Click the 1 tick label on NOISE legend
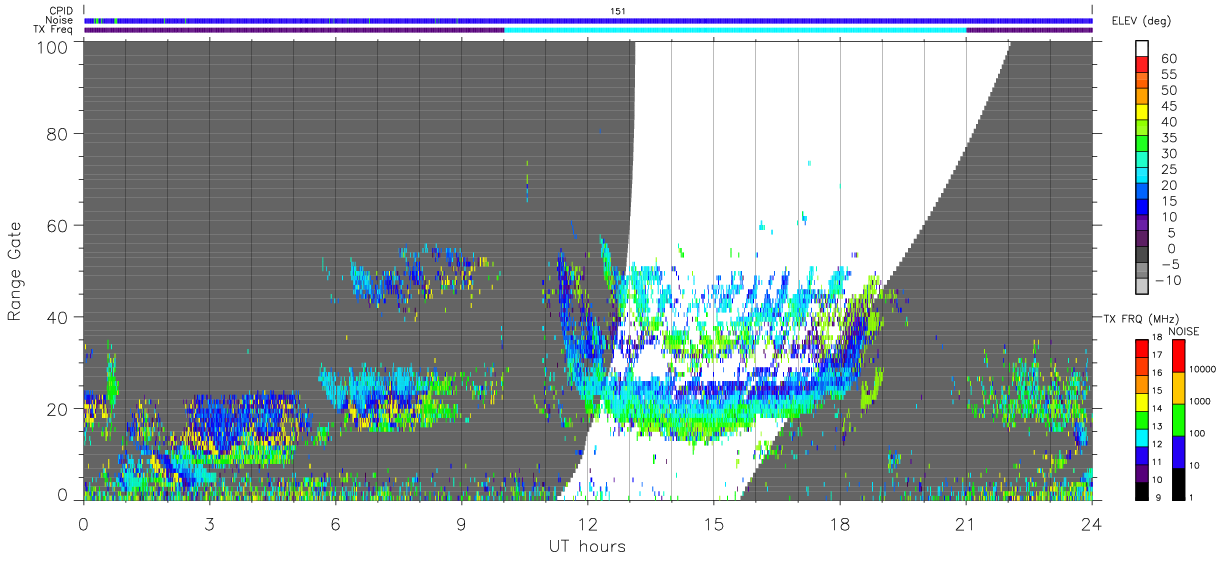Screen dimensions: 1228x567 1190,498
